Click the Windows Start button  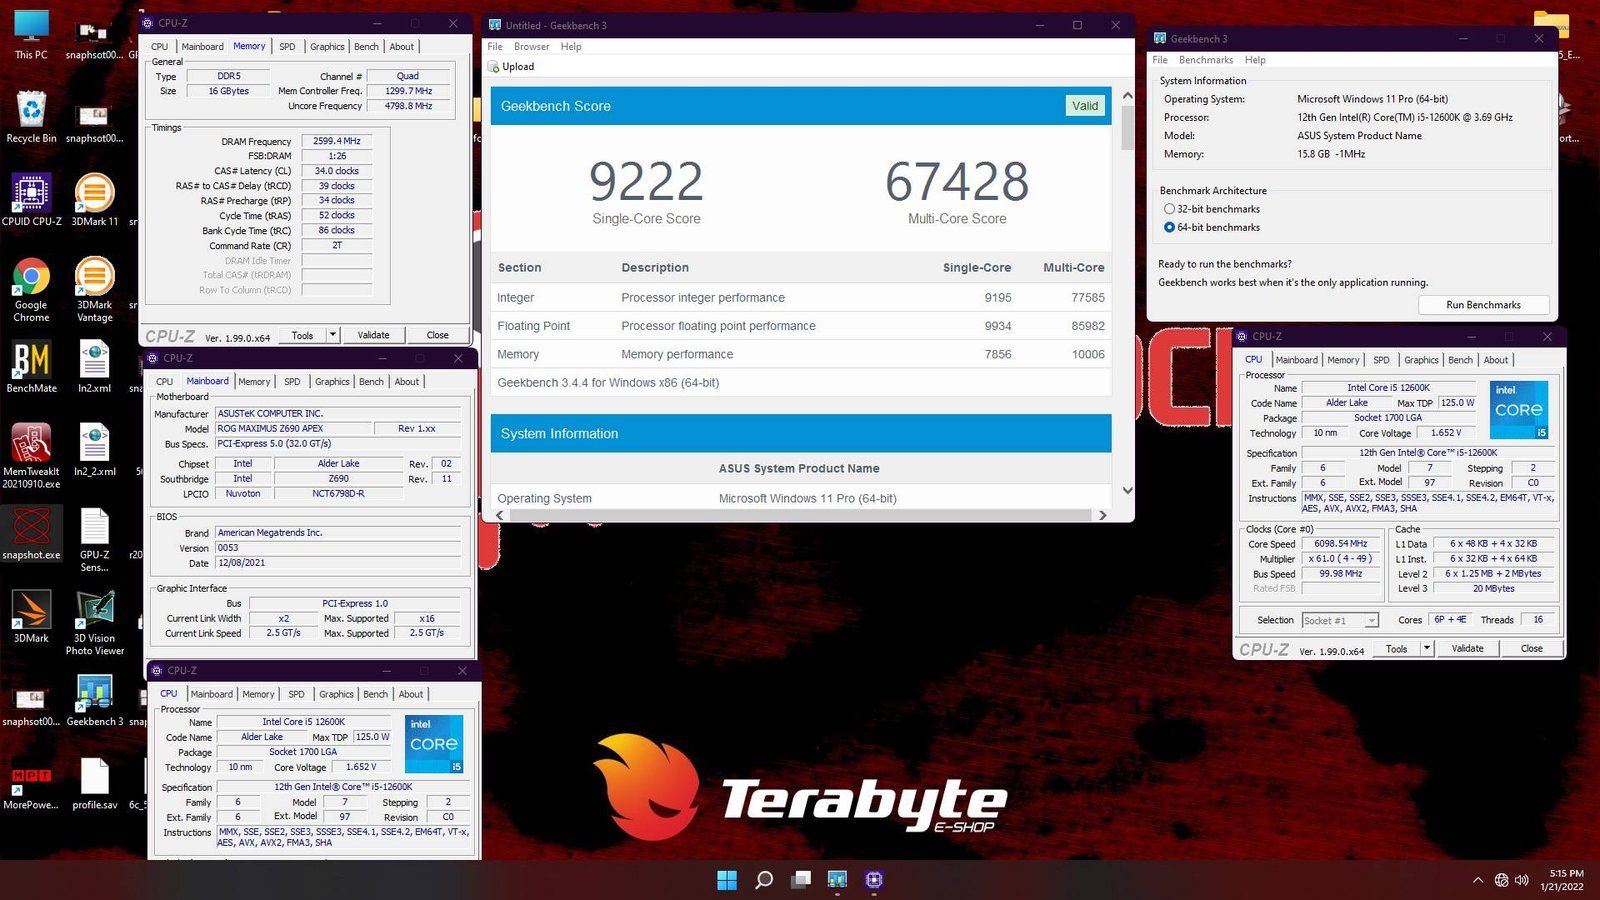(x=727, y=880)
